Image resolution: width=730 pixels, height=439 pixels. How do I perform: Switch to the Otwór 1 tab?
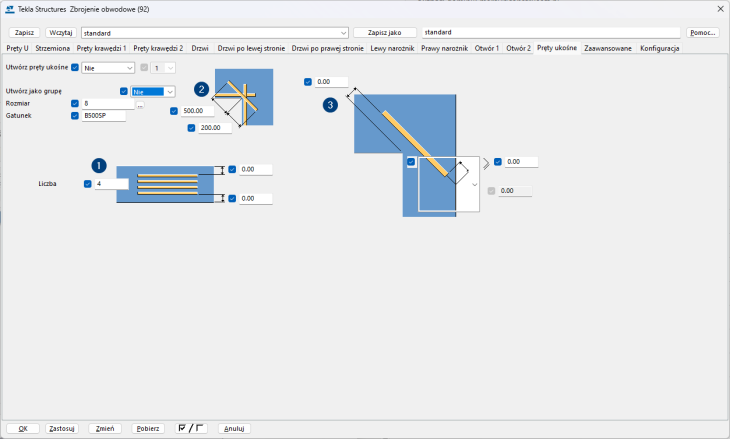pyautogui.click(x=487, y=48)
